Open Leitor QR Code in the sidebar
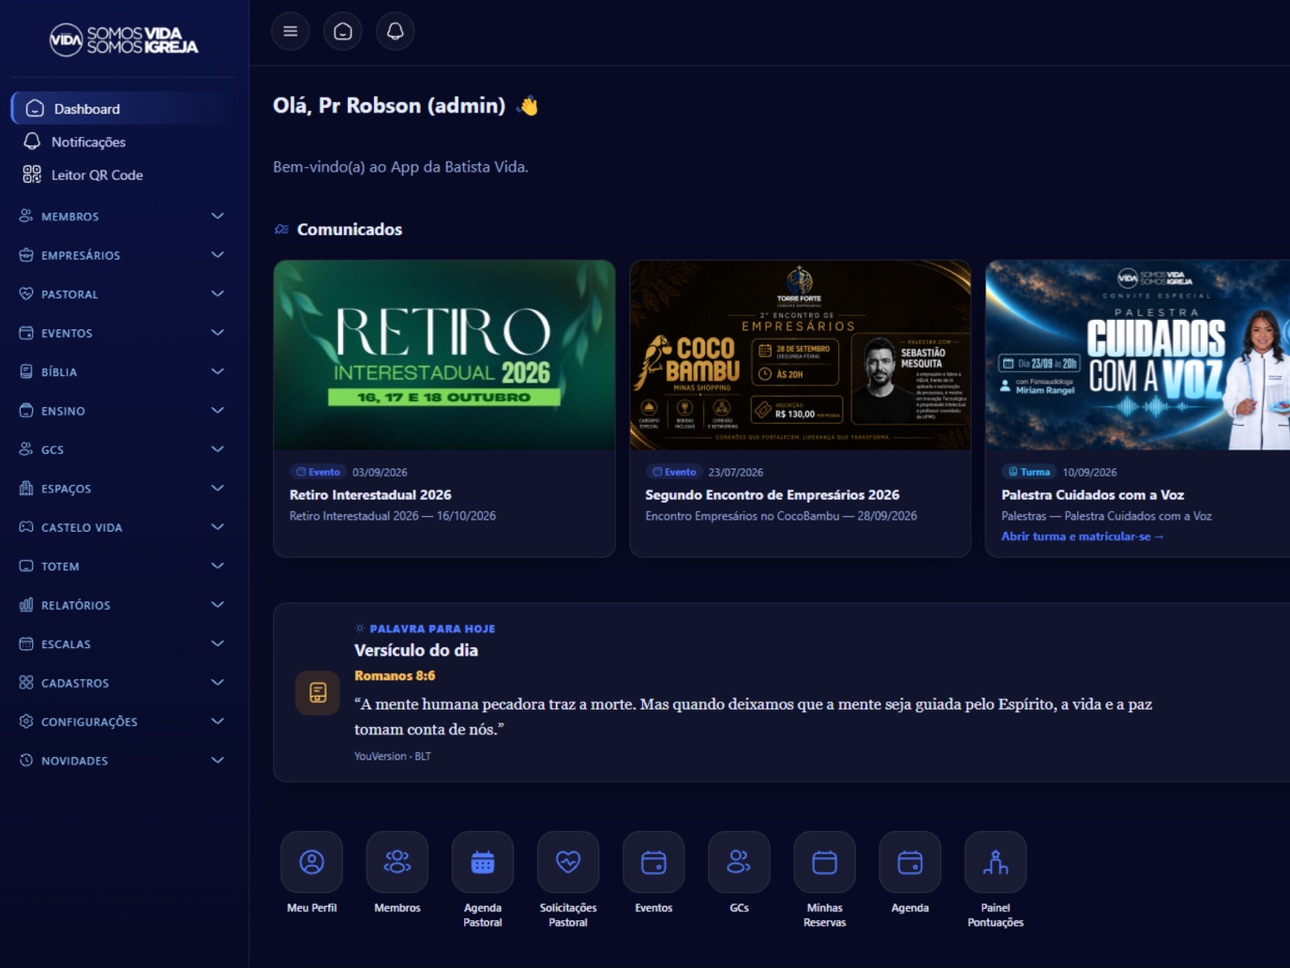Viewport: 1290px width, 968px height. pyautogui.click(x=124, y=175)
